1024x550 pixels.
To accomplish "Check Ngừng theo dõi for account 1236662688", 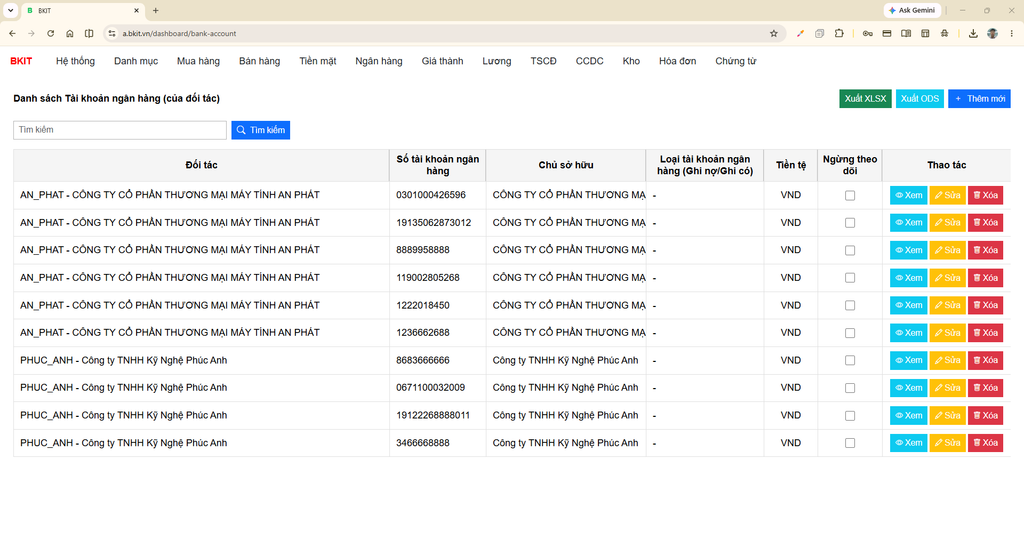I will pyautogui.click(x=850, y=333).
